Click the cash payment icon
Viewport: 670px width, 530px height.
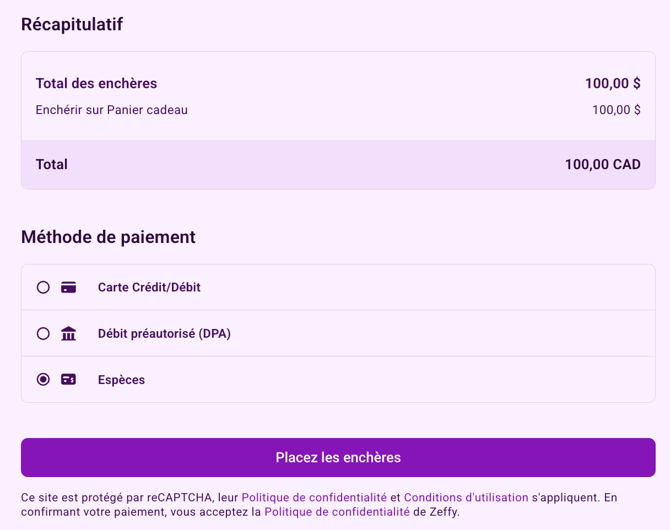(x=68, y=380)
